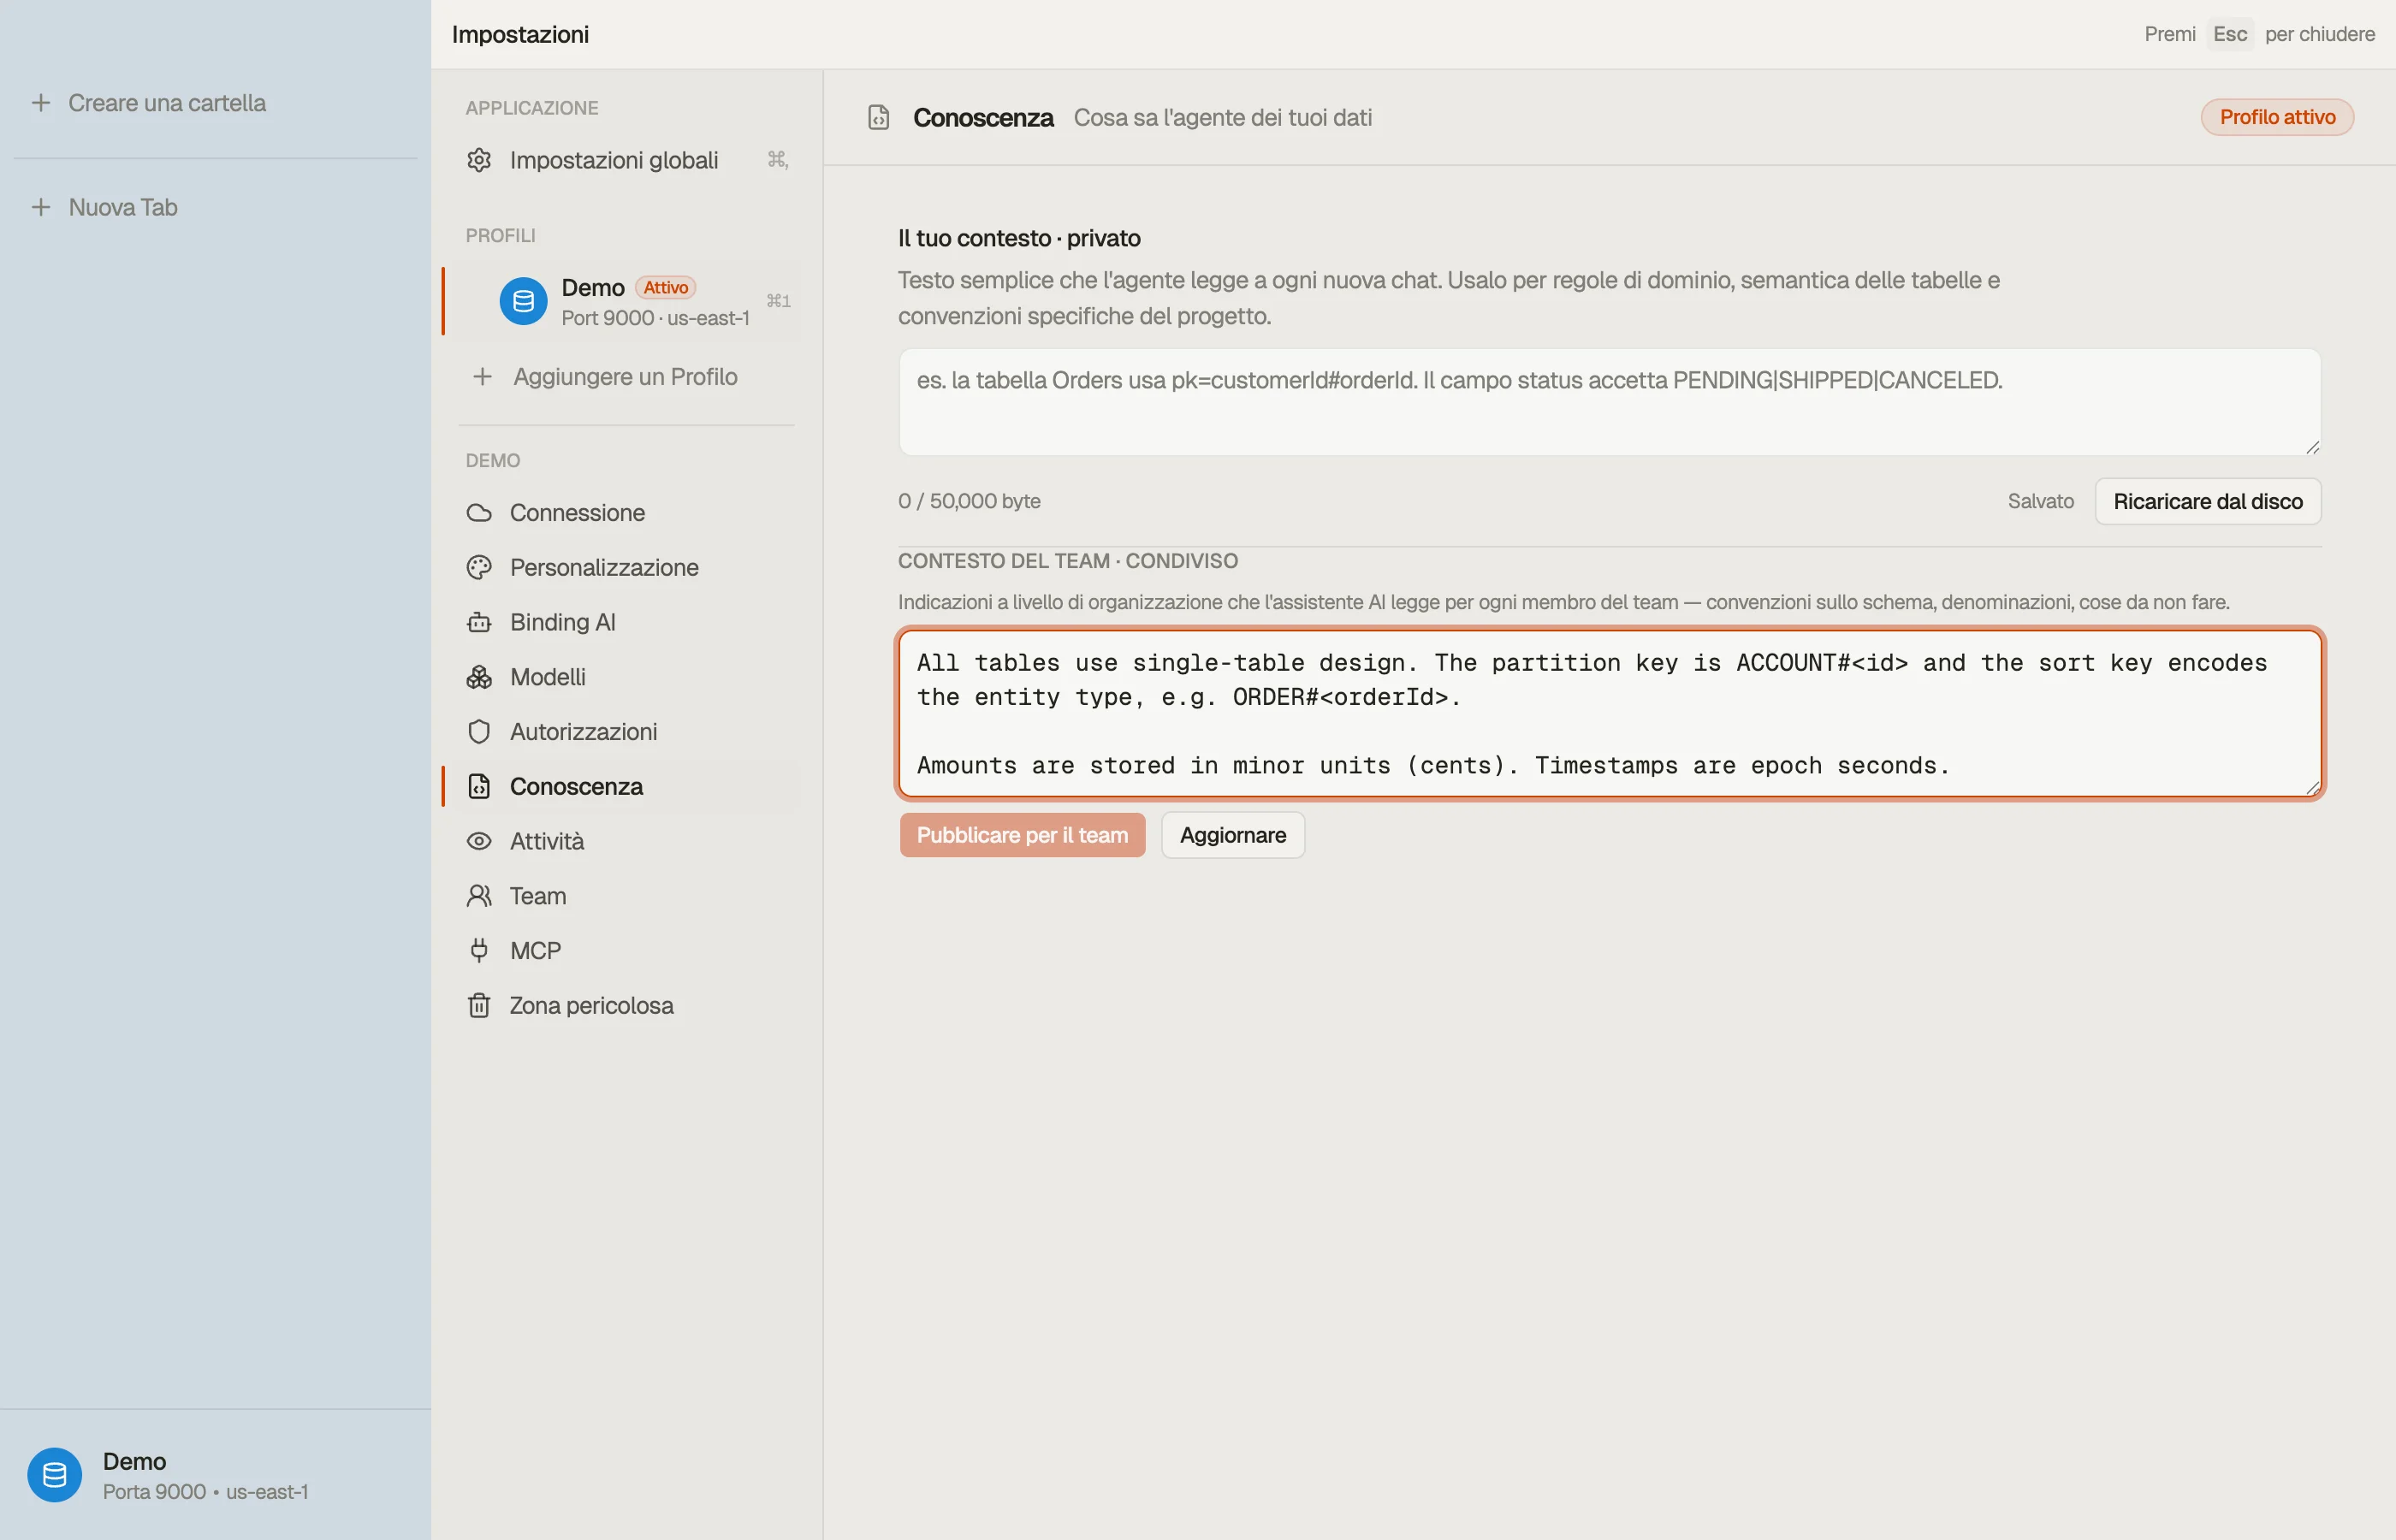
Task: Click the people icon for Team
Action: (x=479, y=896)
